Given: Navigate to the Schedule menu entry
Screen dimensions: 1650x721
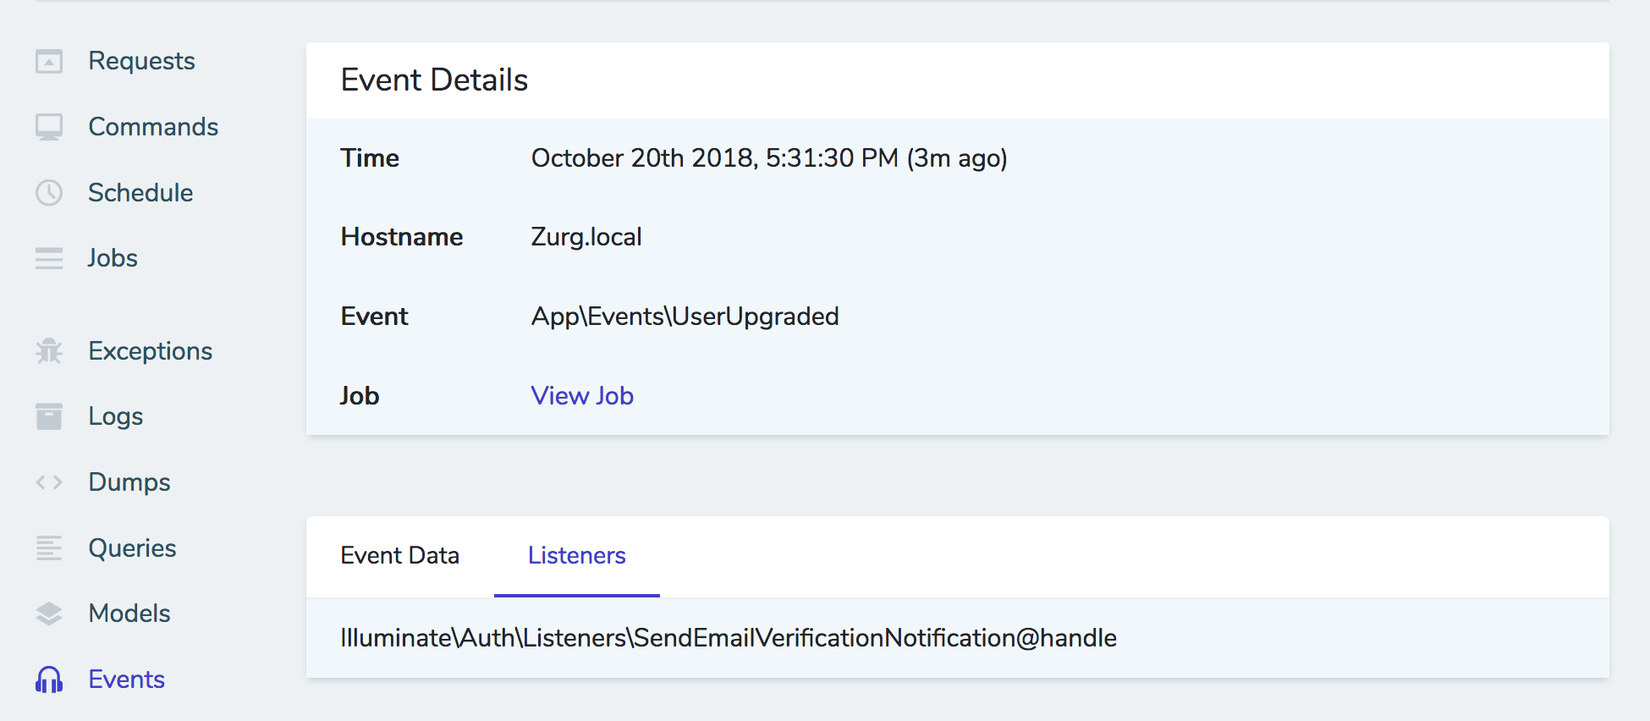Looking at the screenshot, I should pos(140,193).
